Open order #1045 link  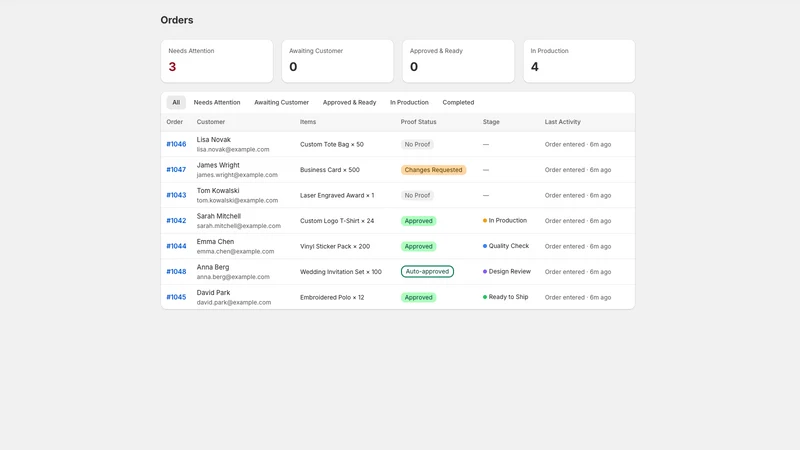176,297
